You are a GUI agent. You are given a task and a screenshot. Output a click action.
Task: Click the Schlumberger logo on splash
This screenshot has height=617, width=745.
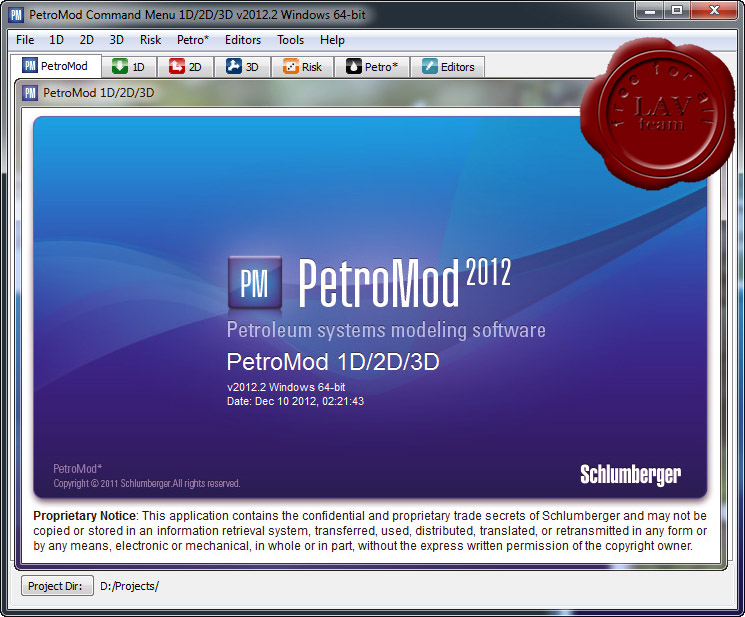(x=630, y=475)
